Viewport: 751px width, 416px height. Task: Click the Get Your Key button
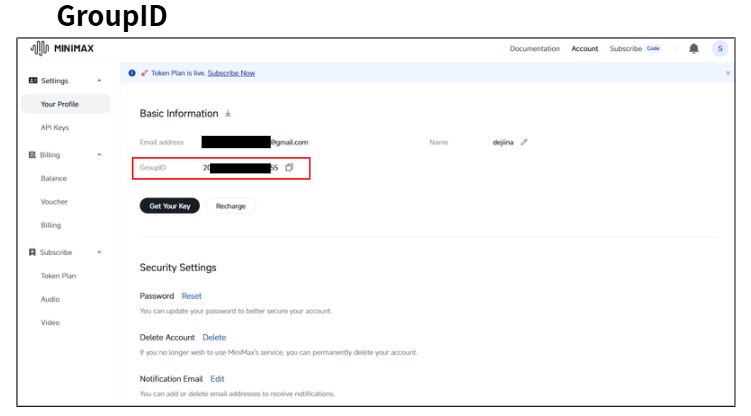click(x=170, y=206)
